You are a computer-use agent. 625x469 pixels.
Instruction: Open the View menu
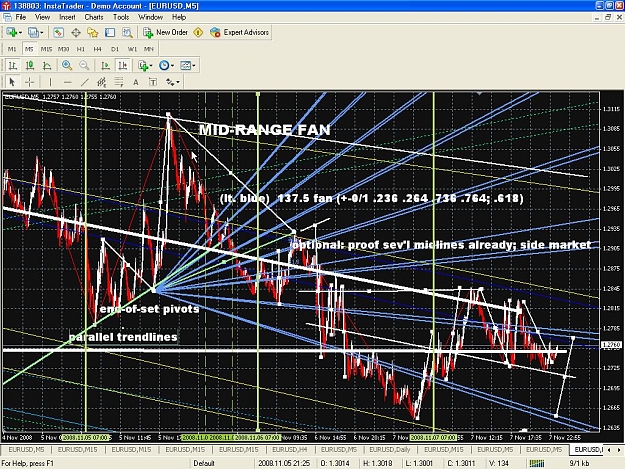click(x=43, y=17)
